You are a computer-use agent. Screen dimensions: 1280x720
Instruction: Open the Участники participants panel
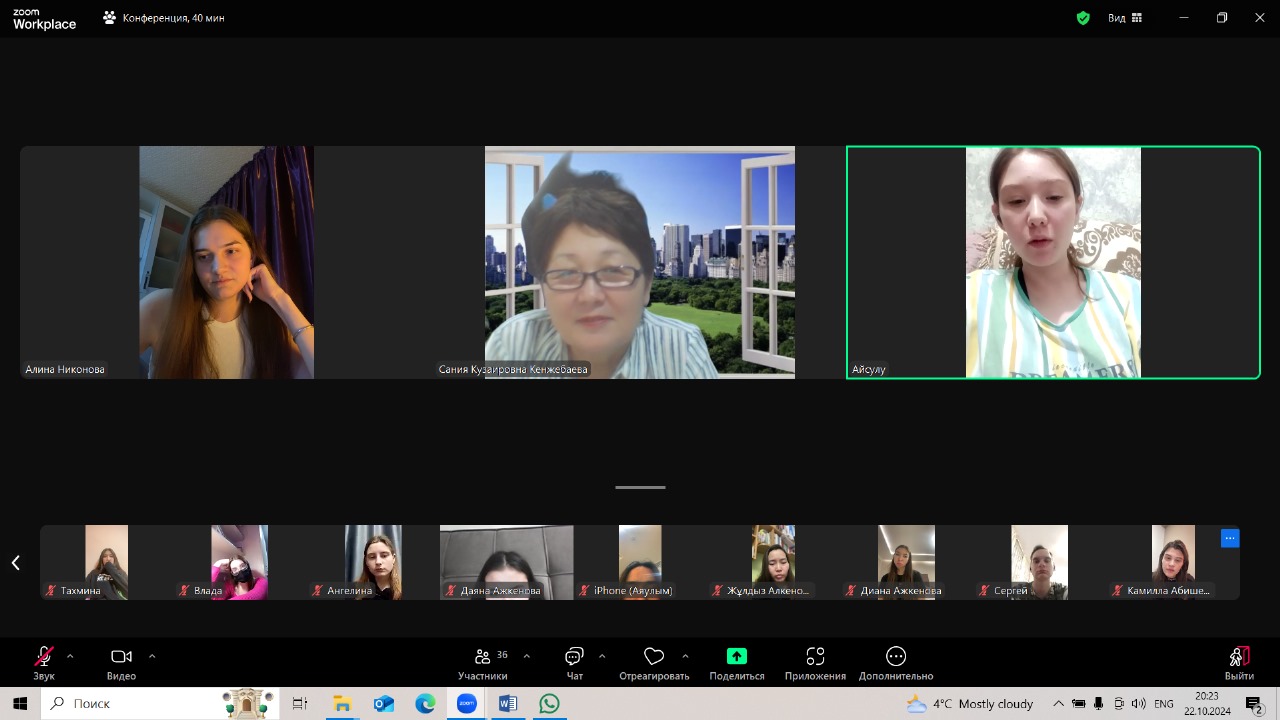[483, 657]
